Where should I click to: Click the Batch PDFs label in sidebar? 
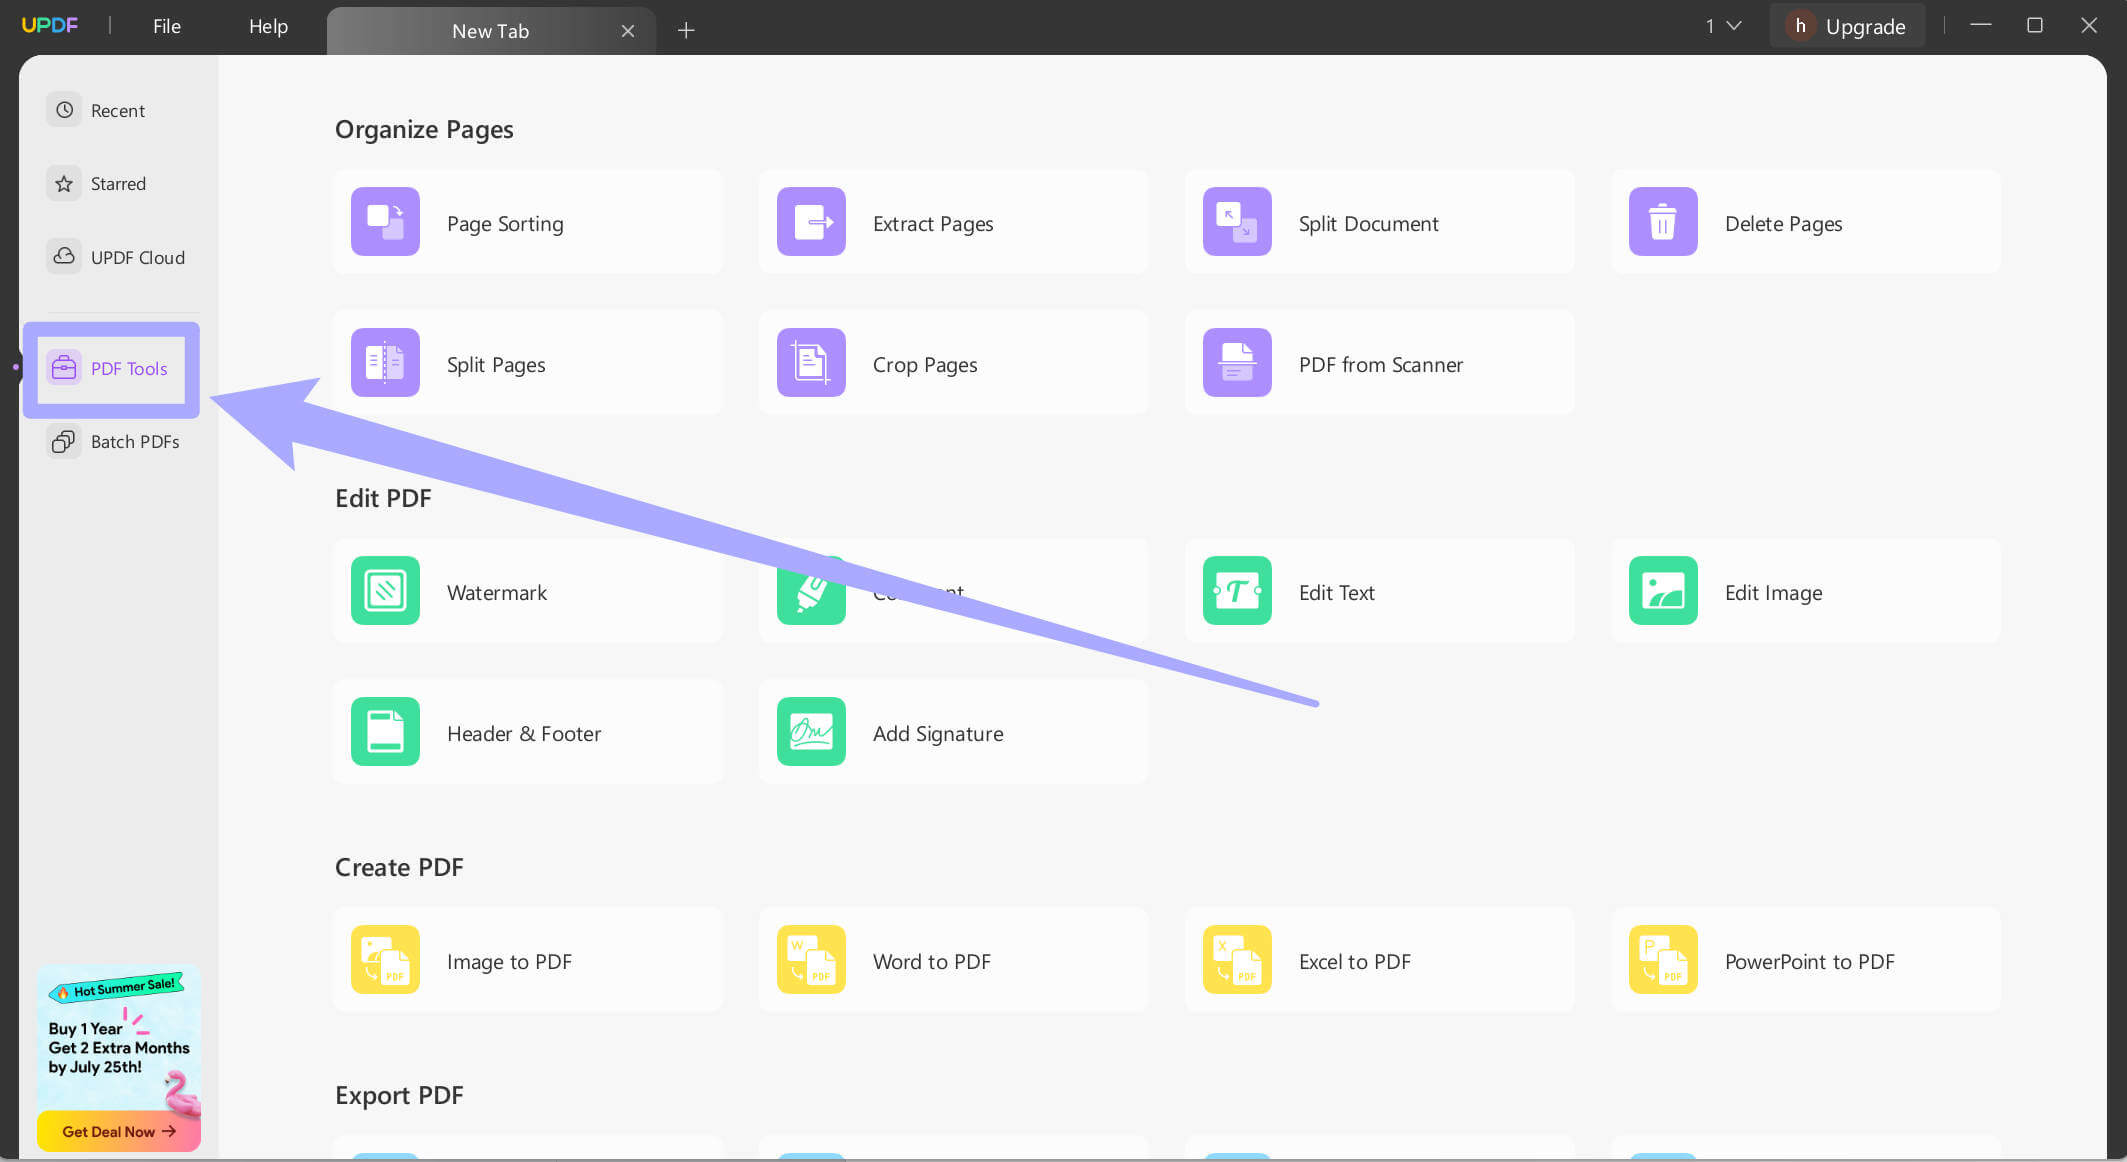coord(135,442)
